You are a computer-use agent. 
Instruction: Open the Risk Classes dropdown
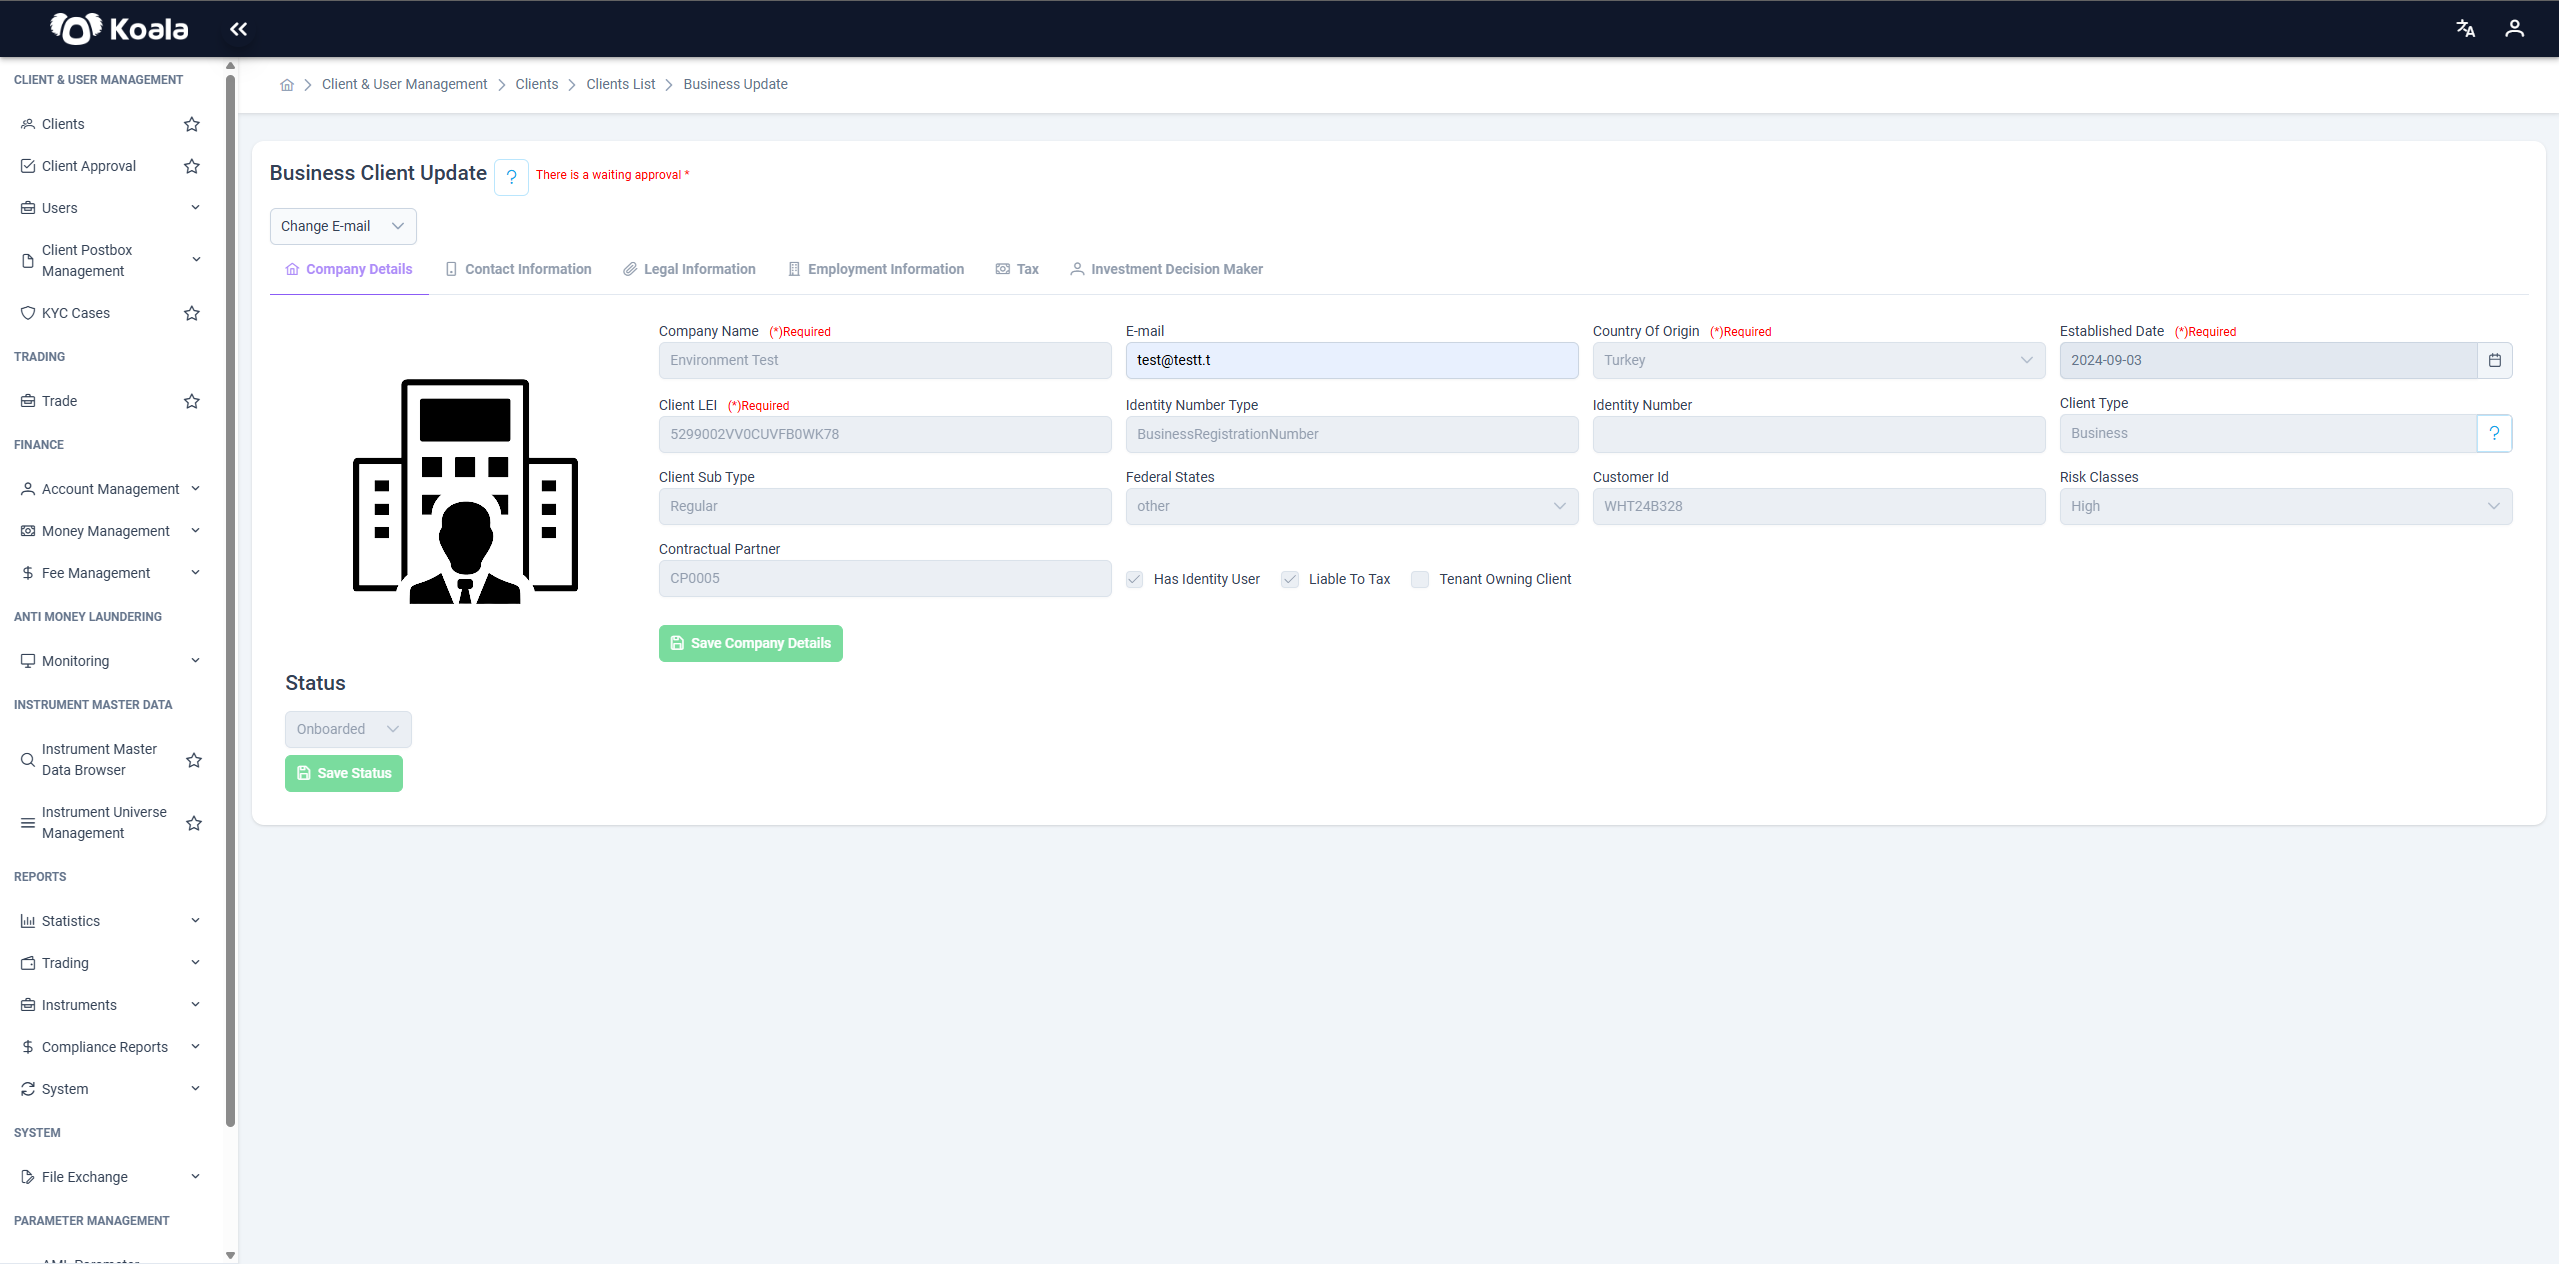coord(2286,506)
